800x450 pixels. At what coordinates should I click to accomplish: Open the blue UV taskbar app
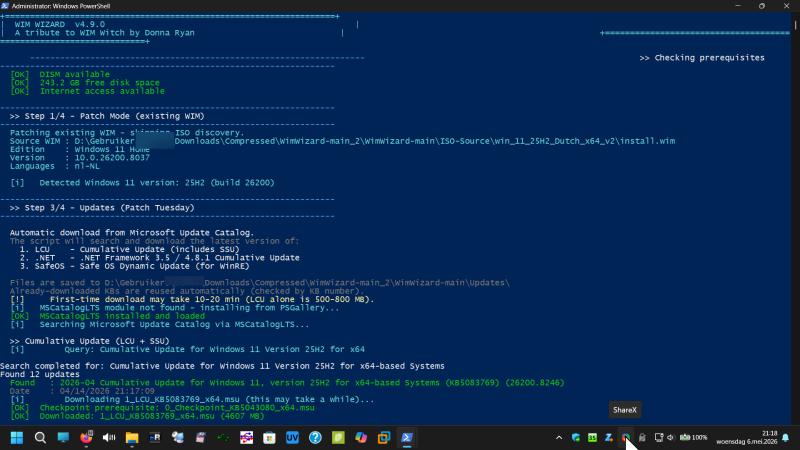point(292,438)
